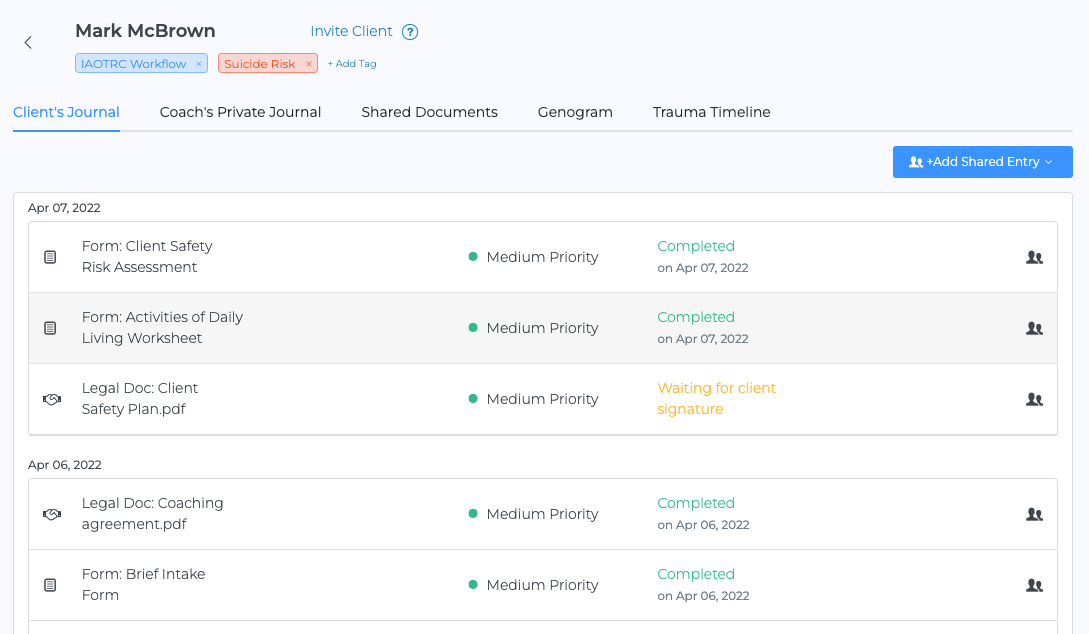Click the Apr 06, 2022 date header

[x=65, y=465]
